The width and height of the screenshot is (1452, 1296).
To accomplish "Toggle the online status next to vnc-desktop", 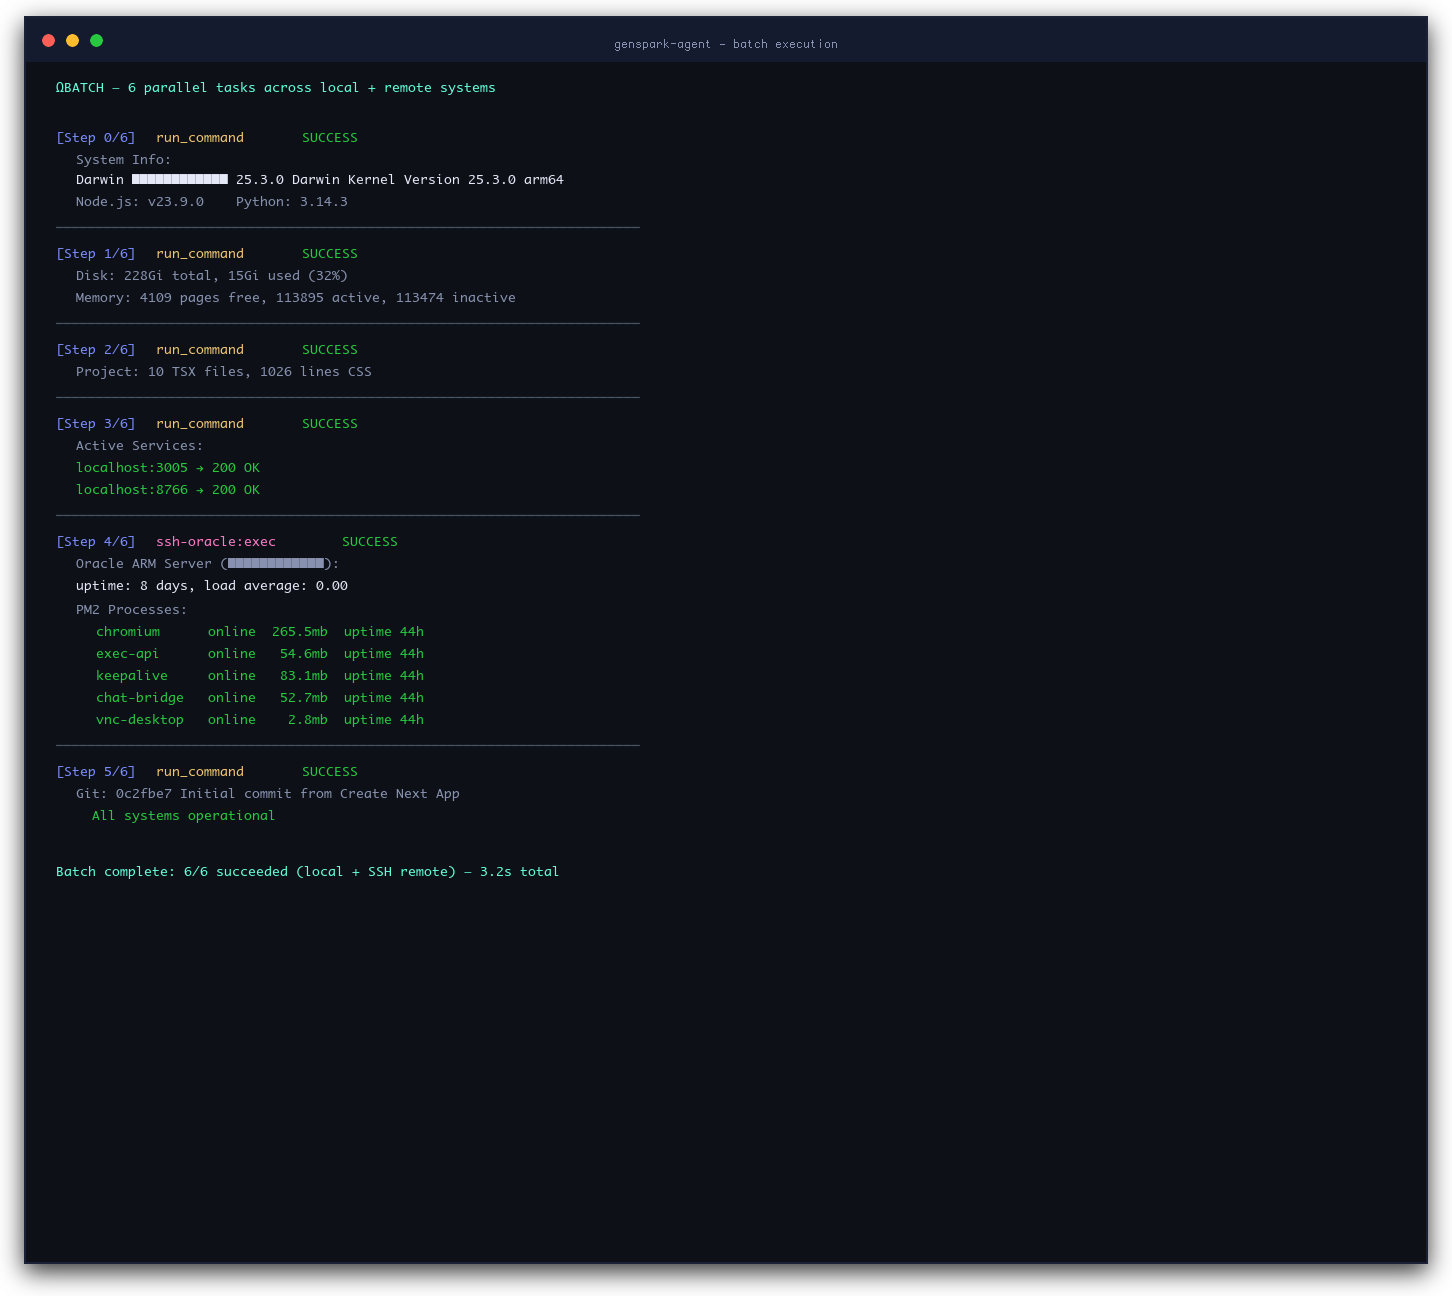I will pos(231,719).
